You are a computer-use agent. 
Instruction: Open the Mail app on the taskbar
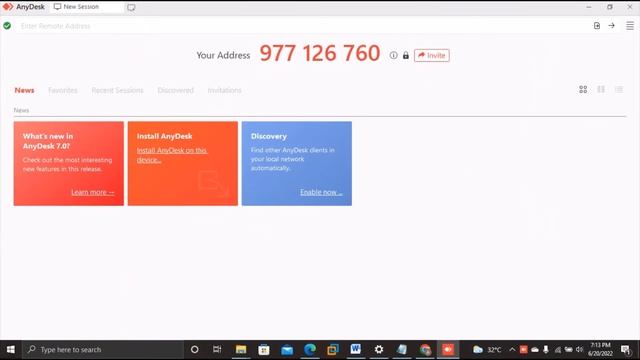[287, 349]
